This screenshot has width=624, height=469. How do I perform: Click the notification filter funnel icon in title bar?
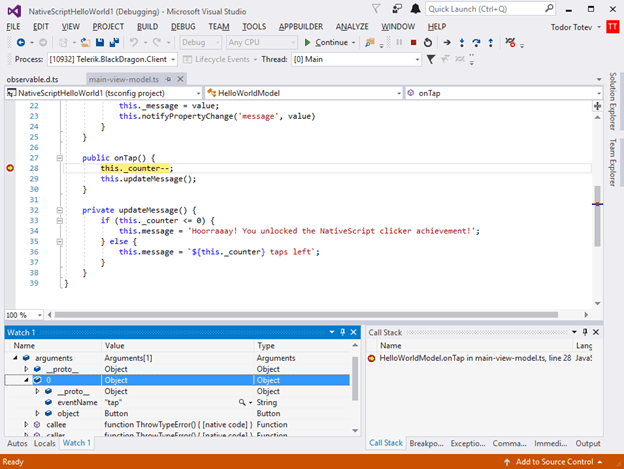coord(376,9)
